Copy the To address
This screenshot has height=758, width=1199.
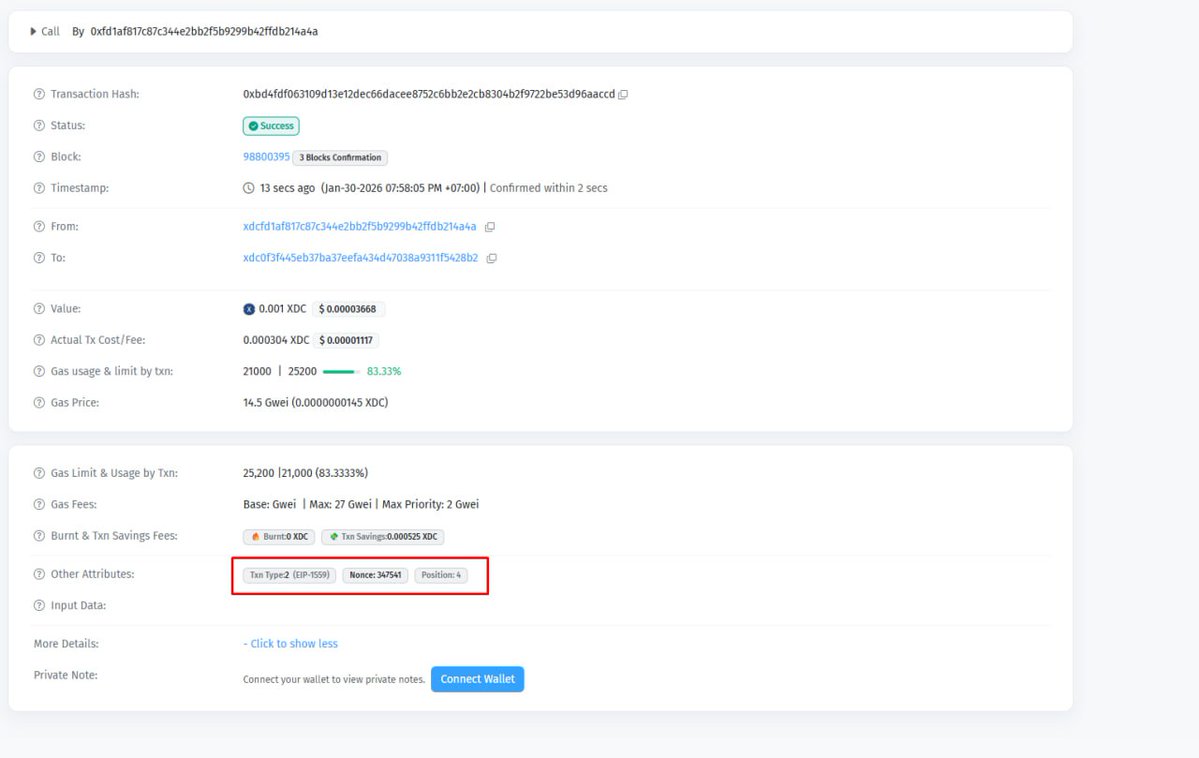tap(492, 258)
